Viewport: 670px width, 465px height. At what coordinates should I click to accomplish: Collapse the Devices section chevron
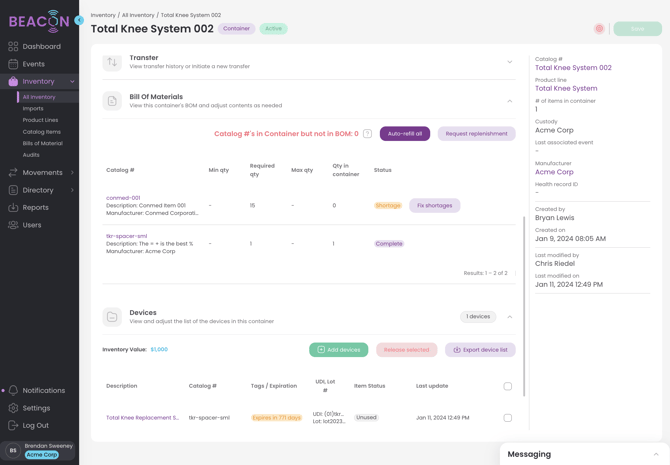[x=510, y=317]
